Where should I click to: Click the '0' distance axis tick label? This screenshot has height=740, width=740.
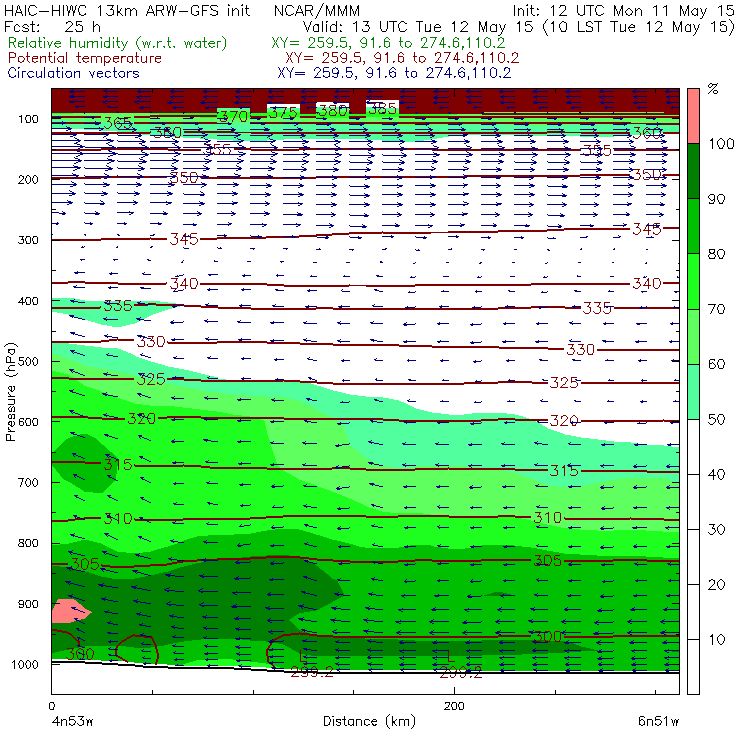point(51,706)
